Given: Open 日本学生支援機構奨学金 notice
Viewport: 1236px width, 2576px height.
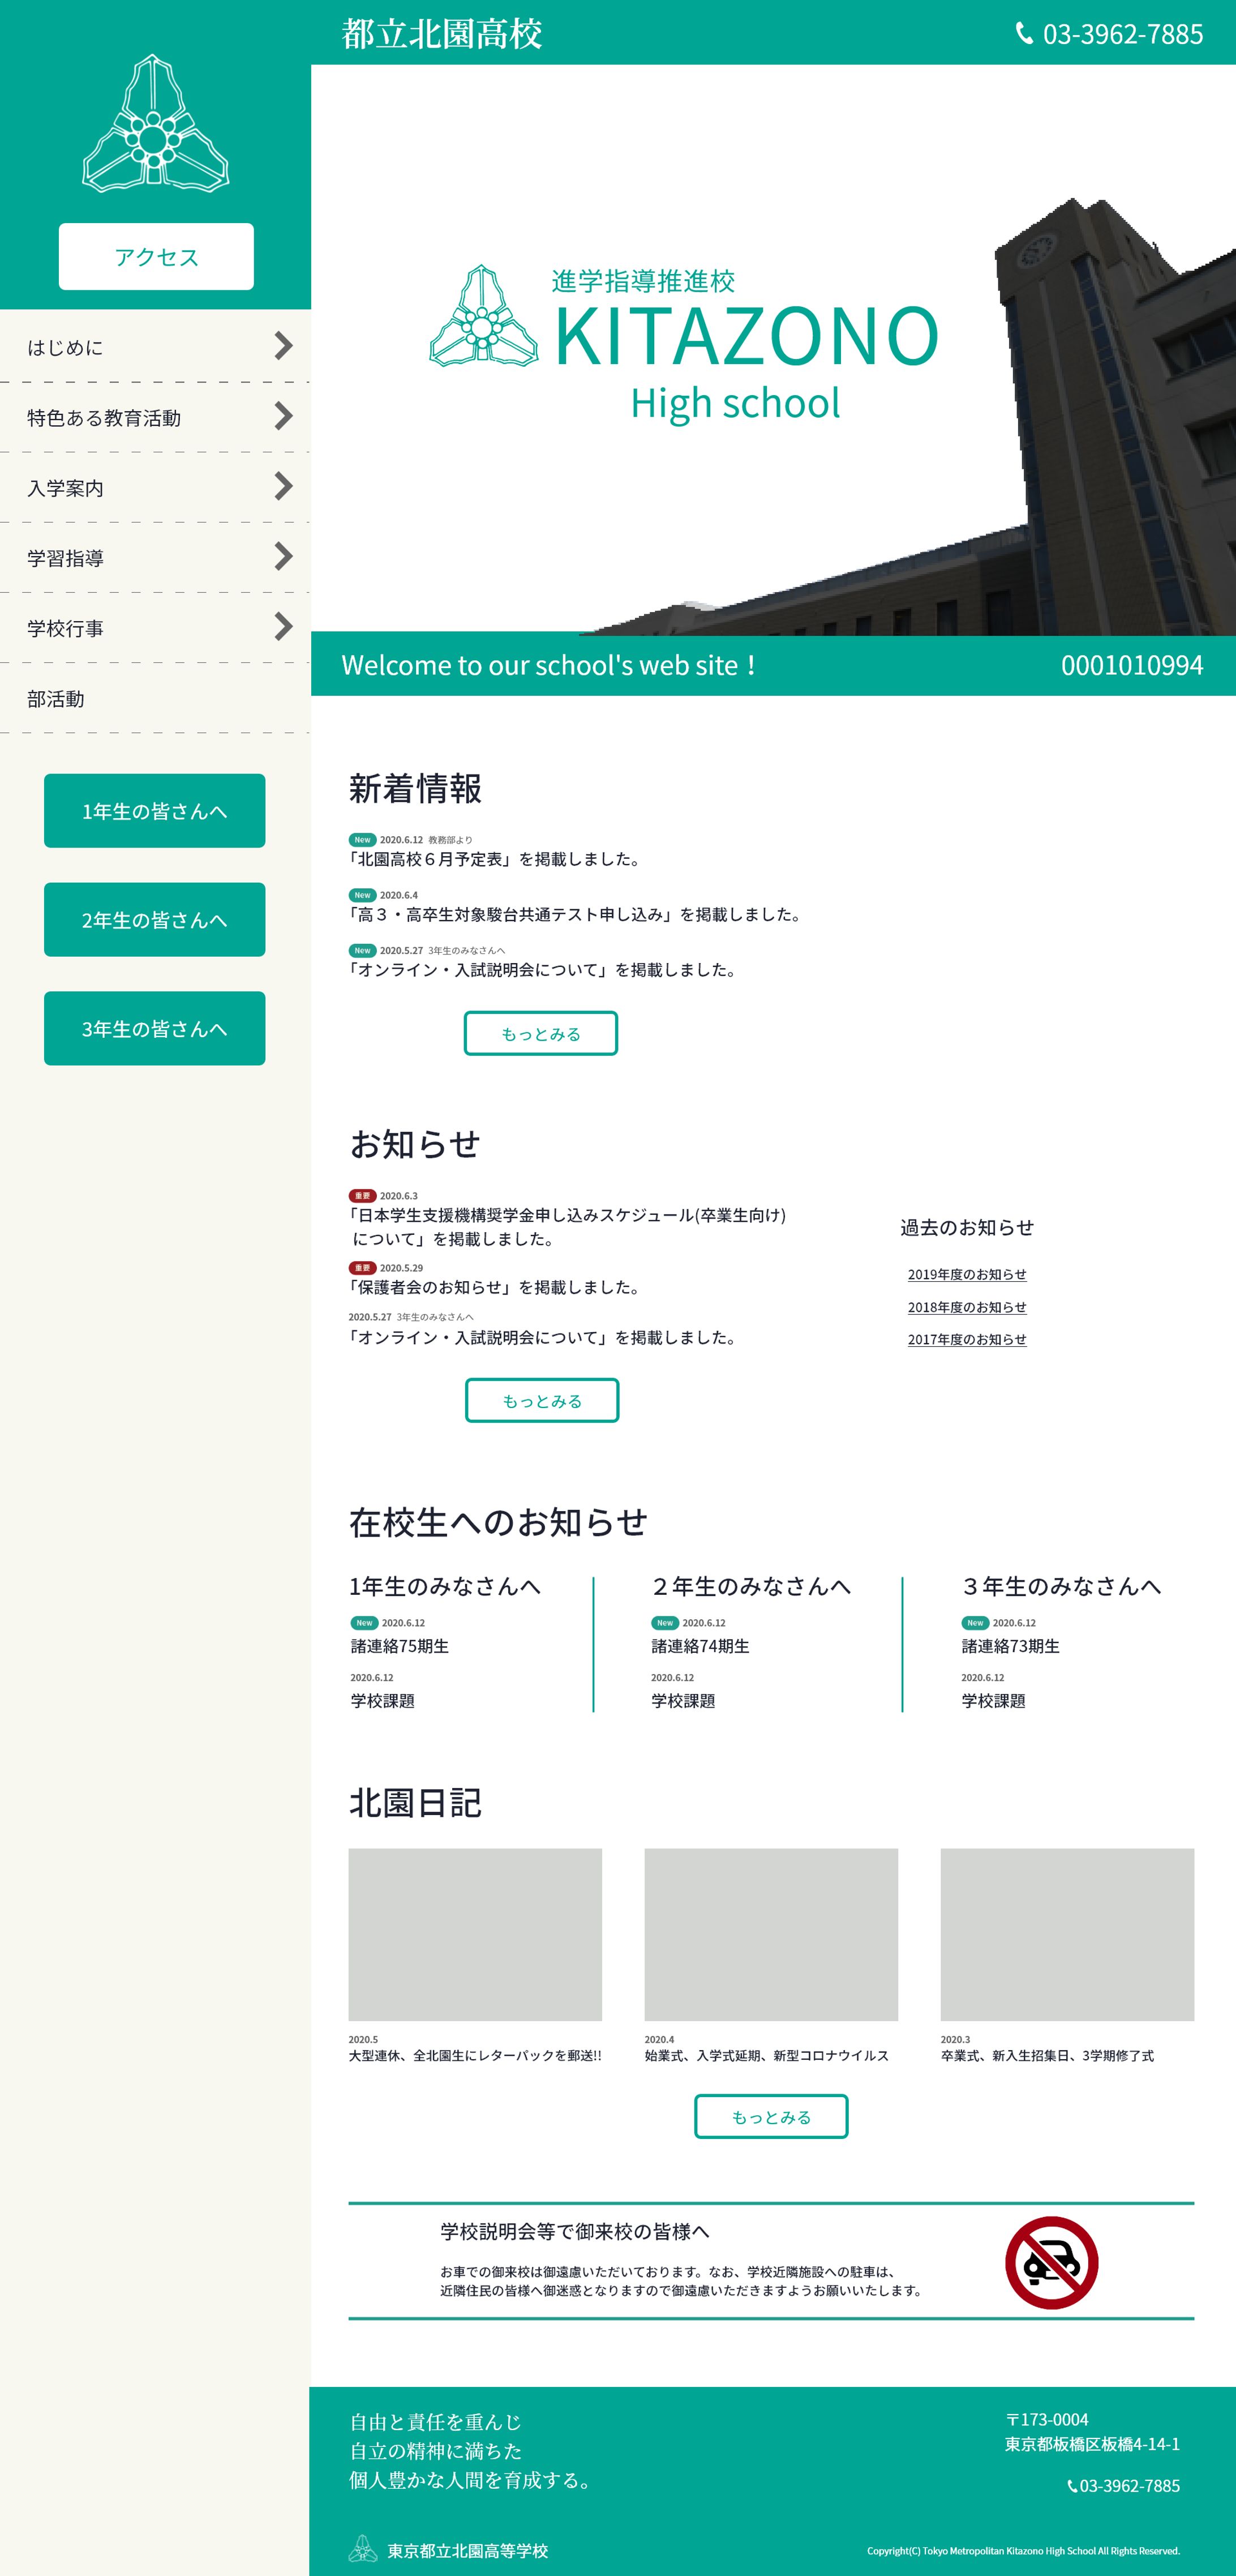Looking at the screenshot, I should (x=567, y=1227).
